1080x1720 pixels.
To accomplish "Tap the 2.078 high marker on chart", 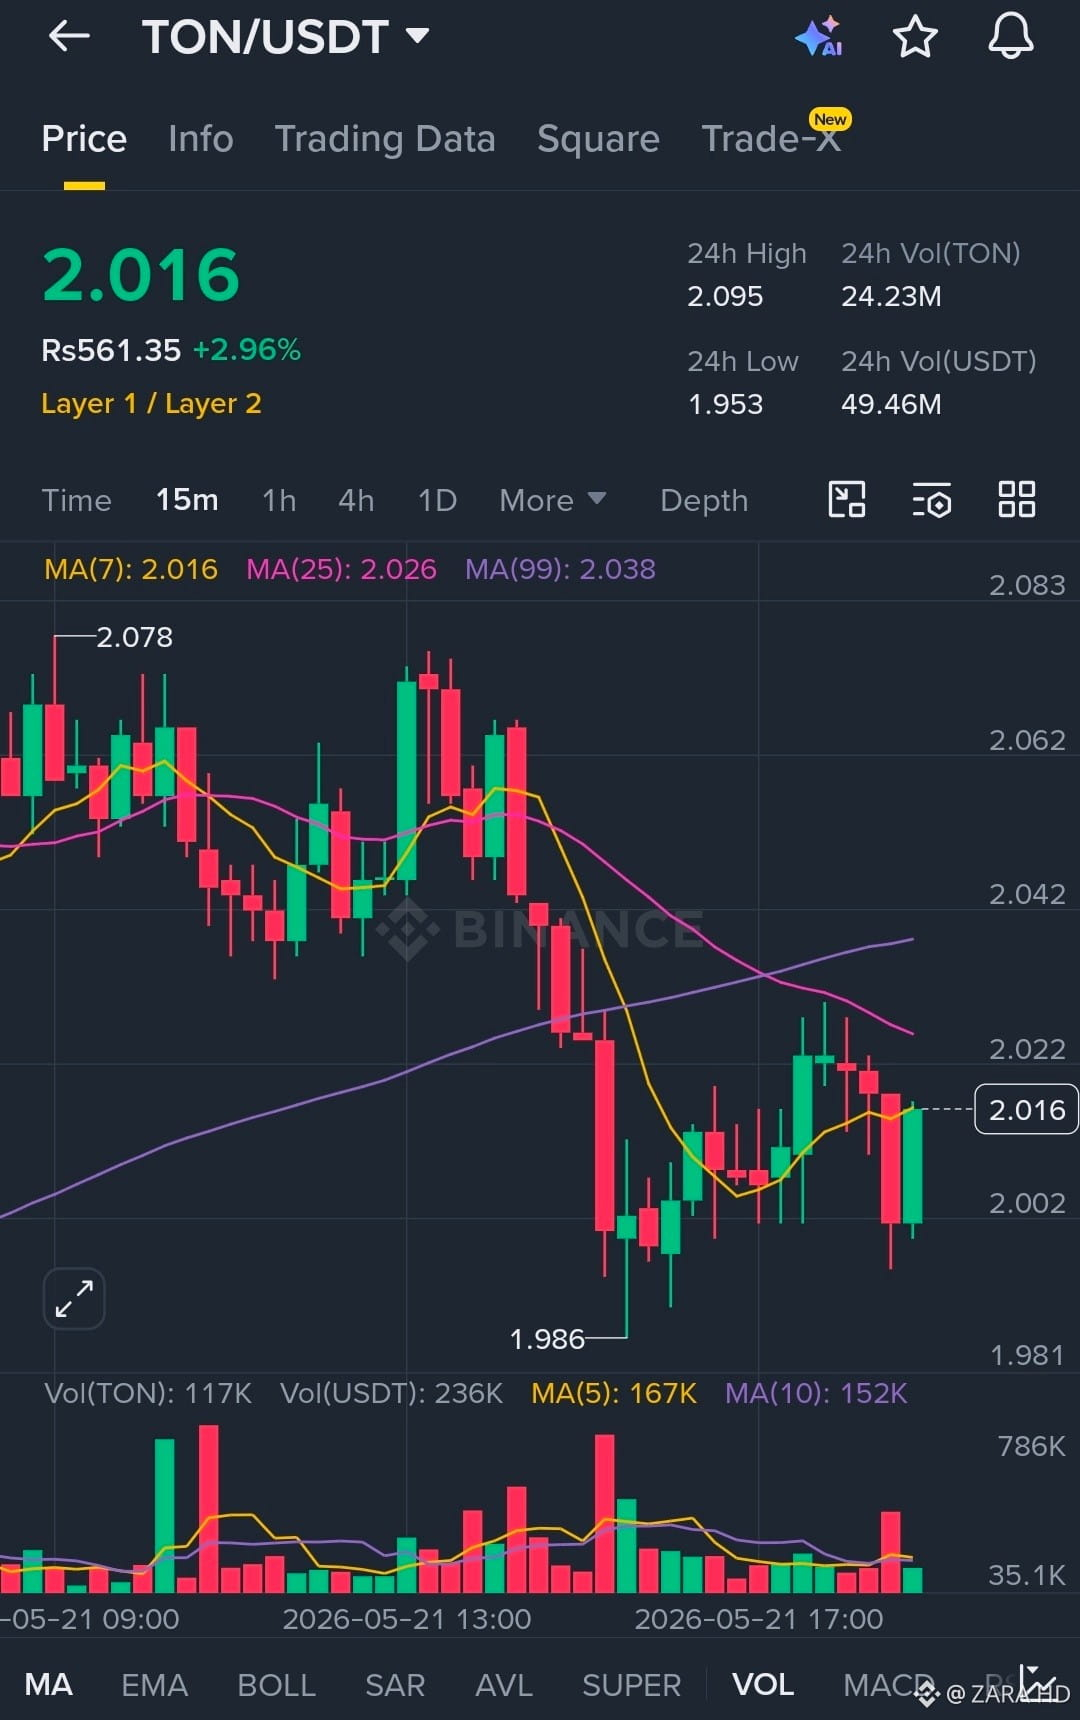I will (134, 637).
